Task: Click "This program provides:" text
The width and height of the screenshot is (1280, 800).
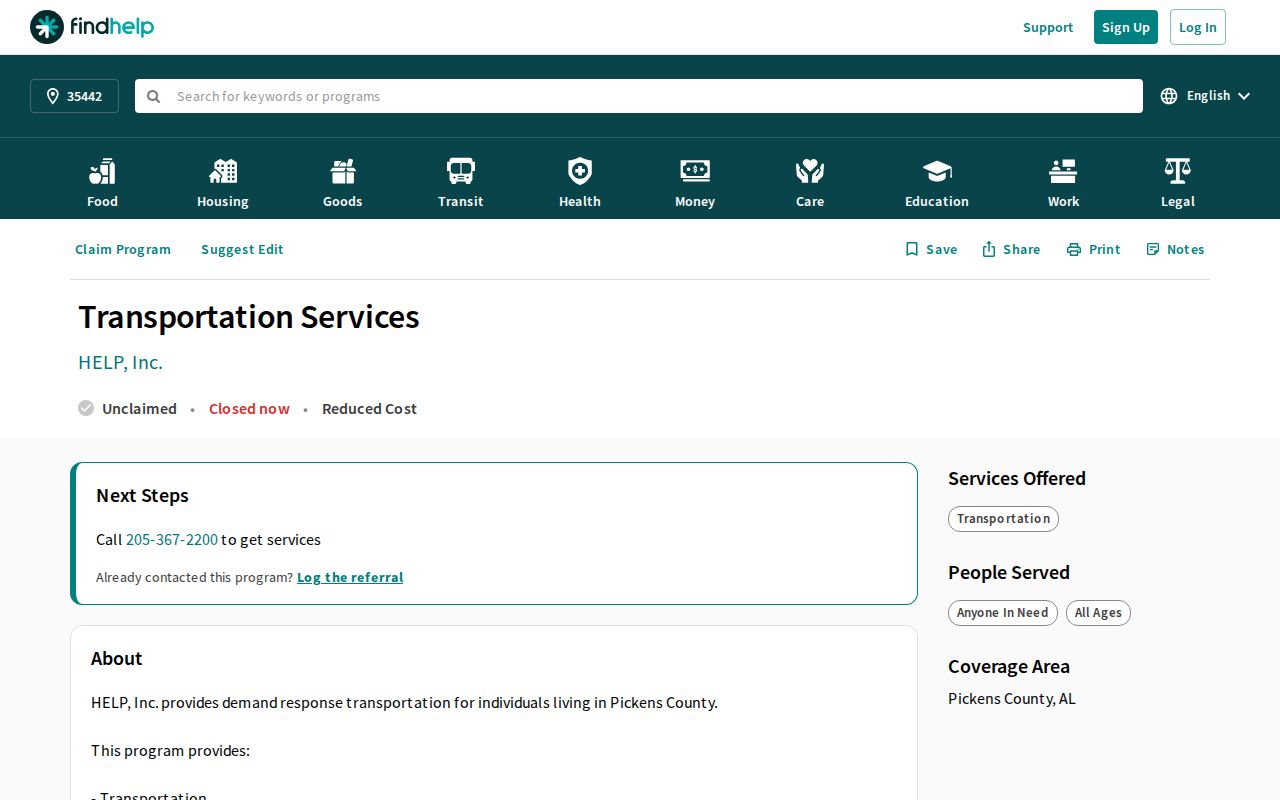Action: [170, 750]
